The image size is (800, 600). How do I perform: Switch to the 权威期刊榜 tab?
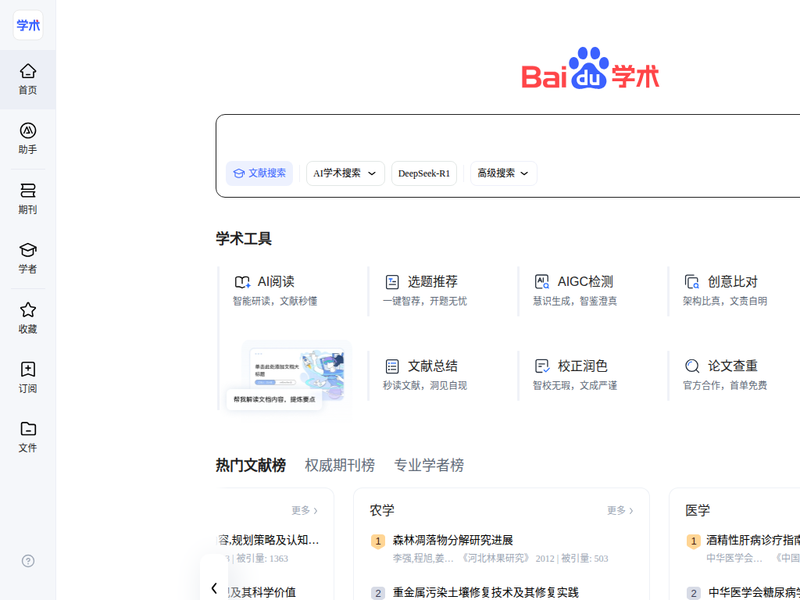coord(340,465)
